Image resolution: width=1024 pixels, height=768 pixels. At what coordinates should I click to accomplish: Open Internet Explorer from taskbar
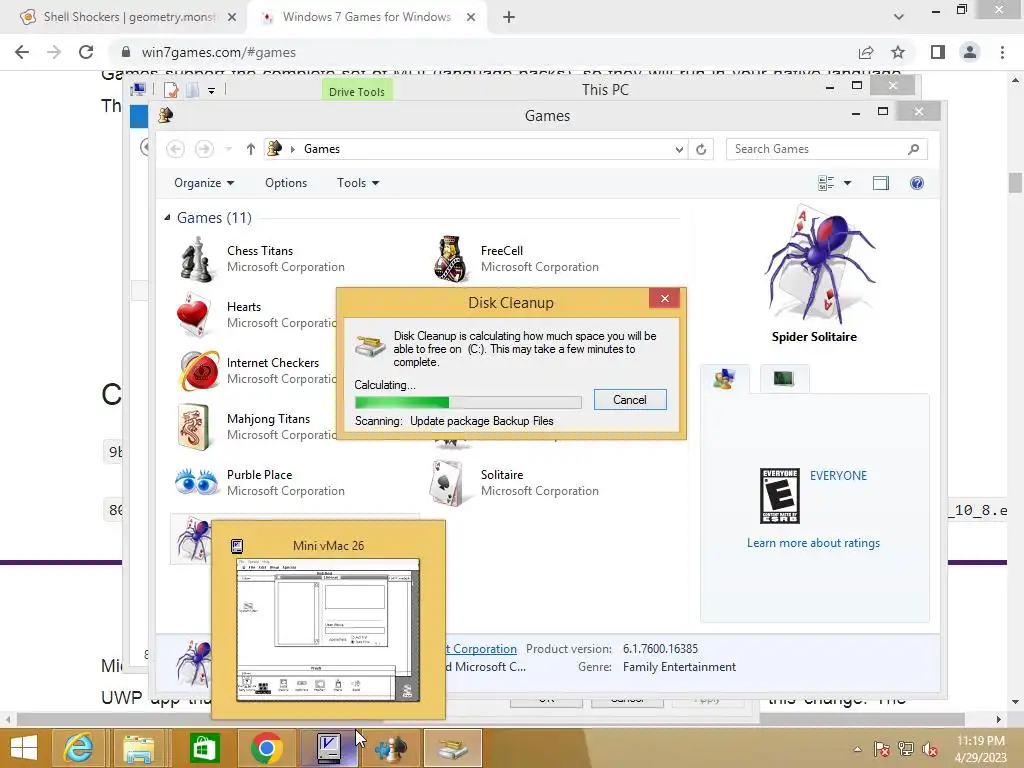78,748
